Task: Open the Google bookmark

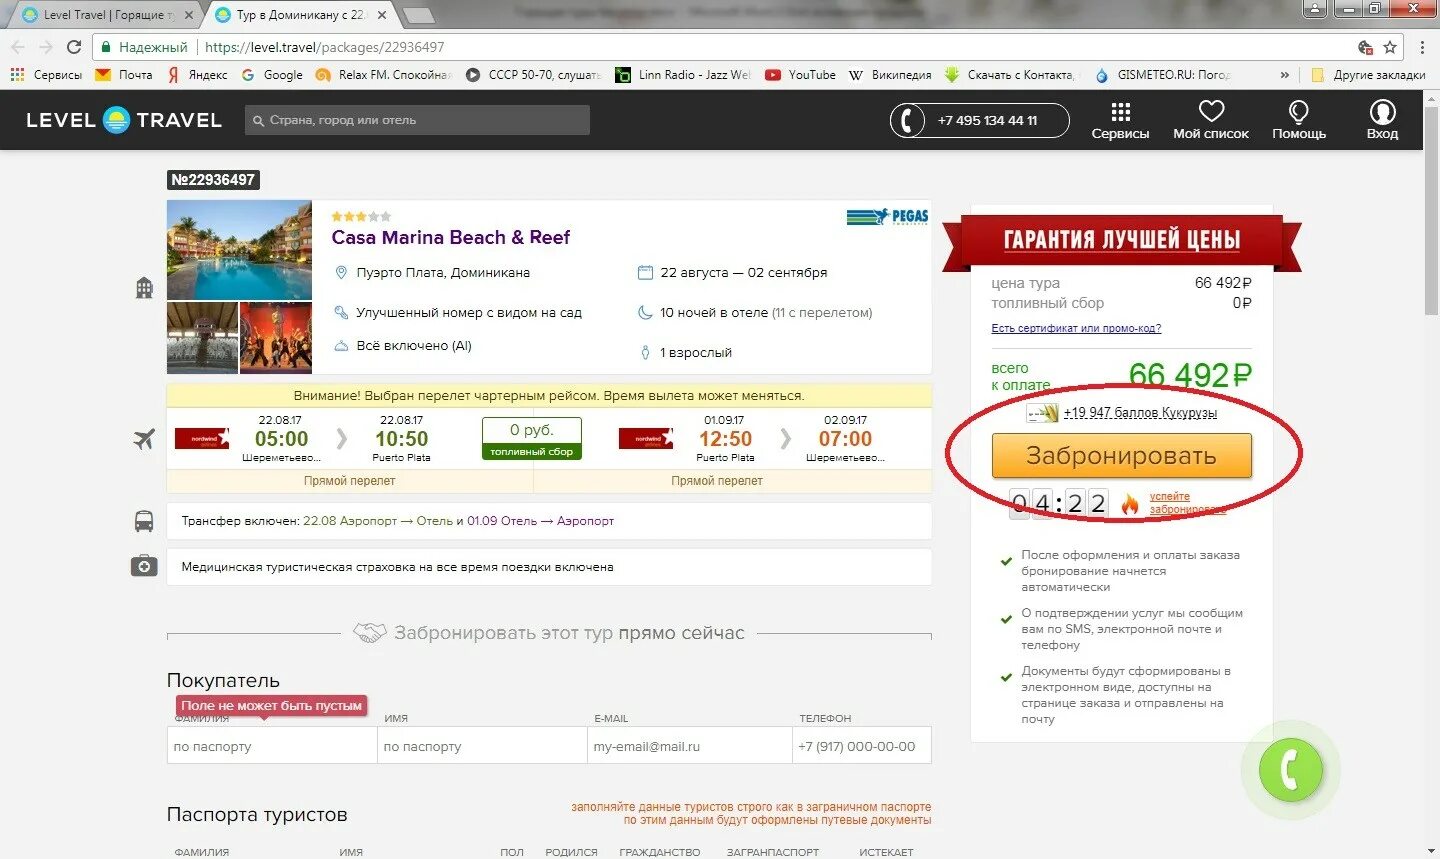Action: [272, 75]
